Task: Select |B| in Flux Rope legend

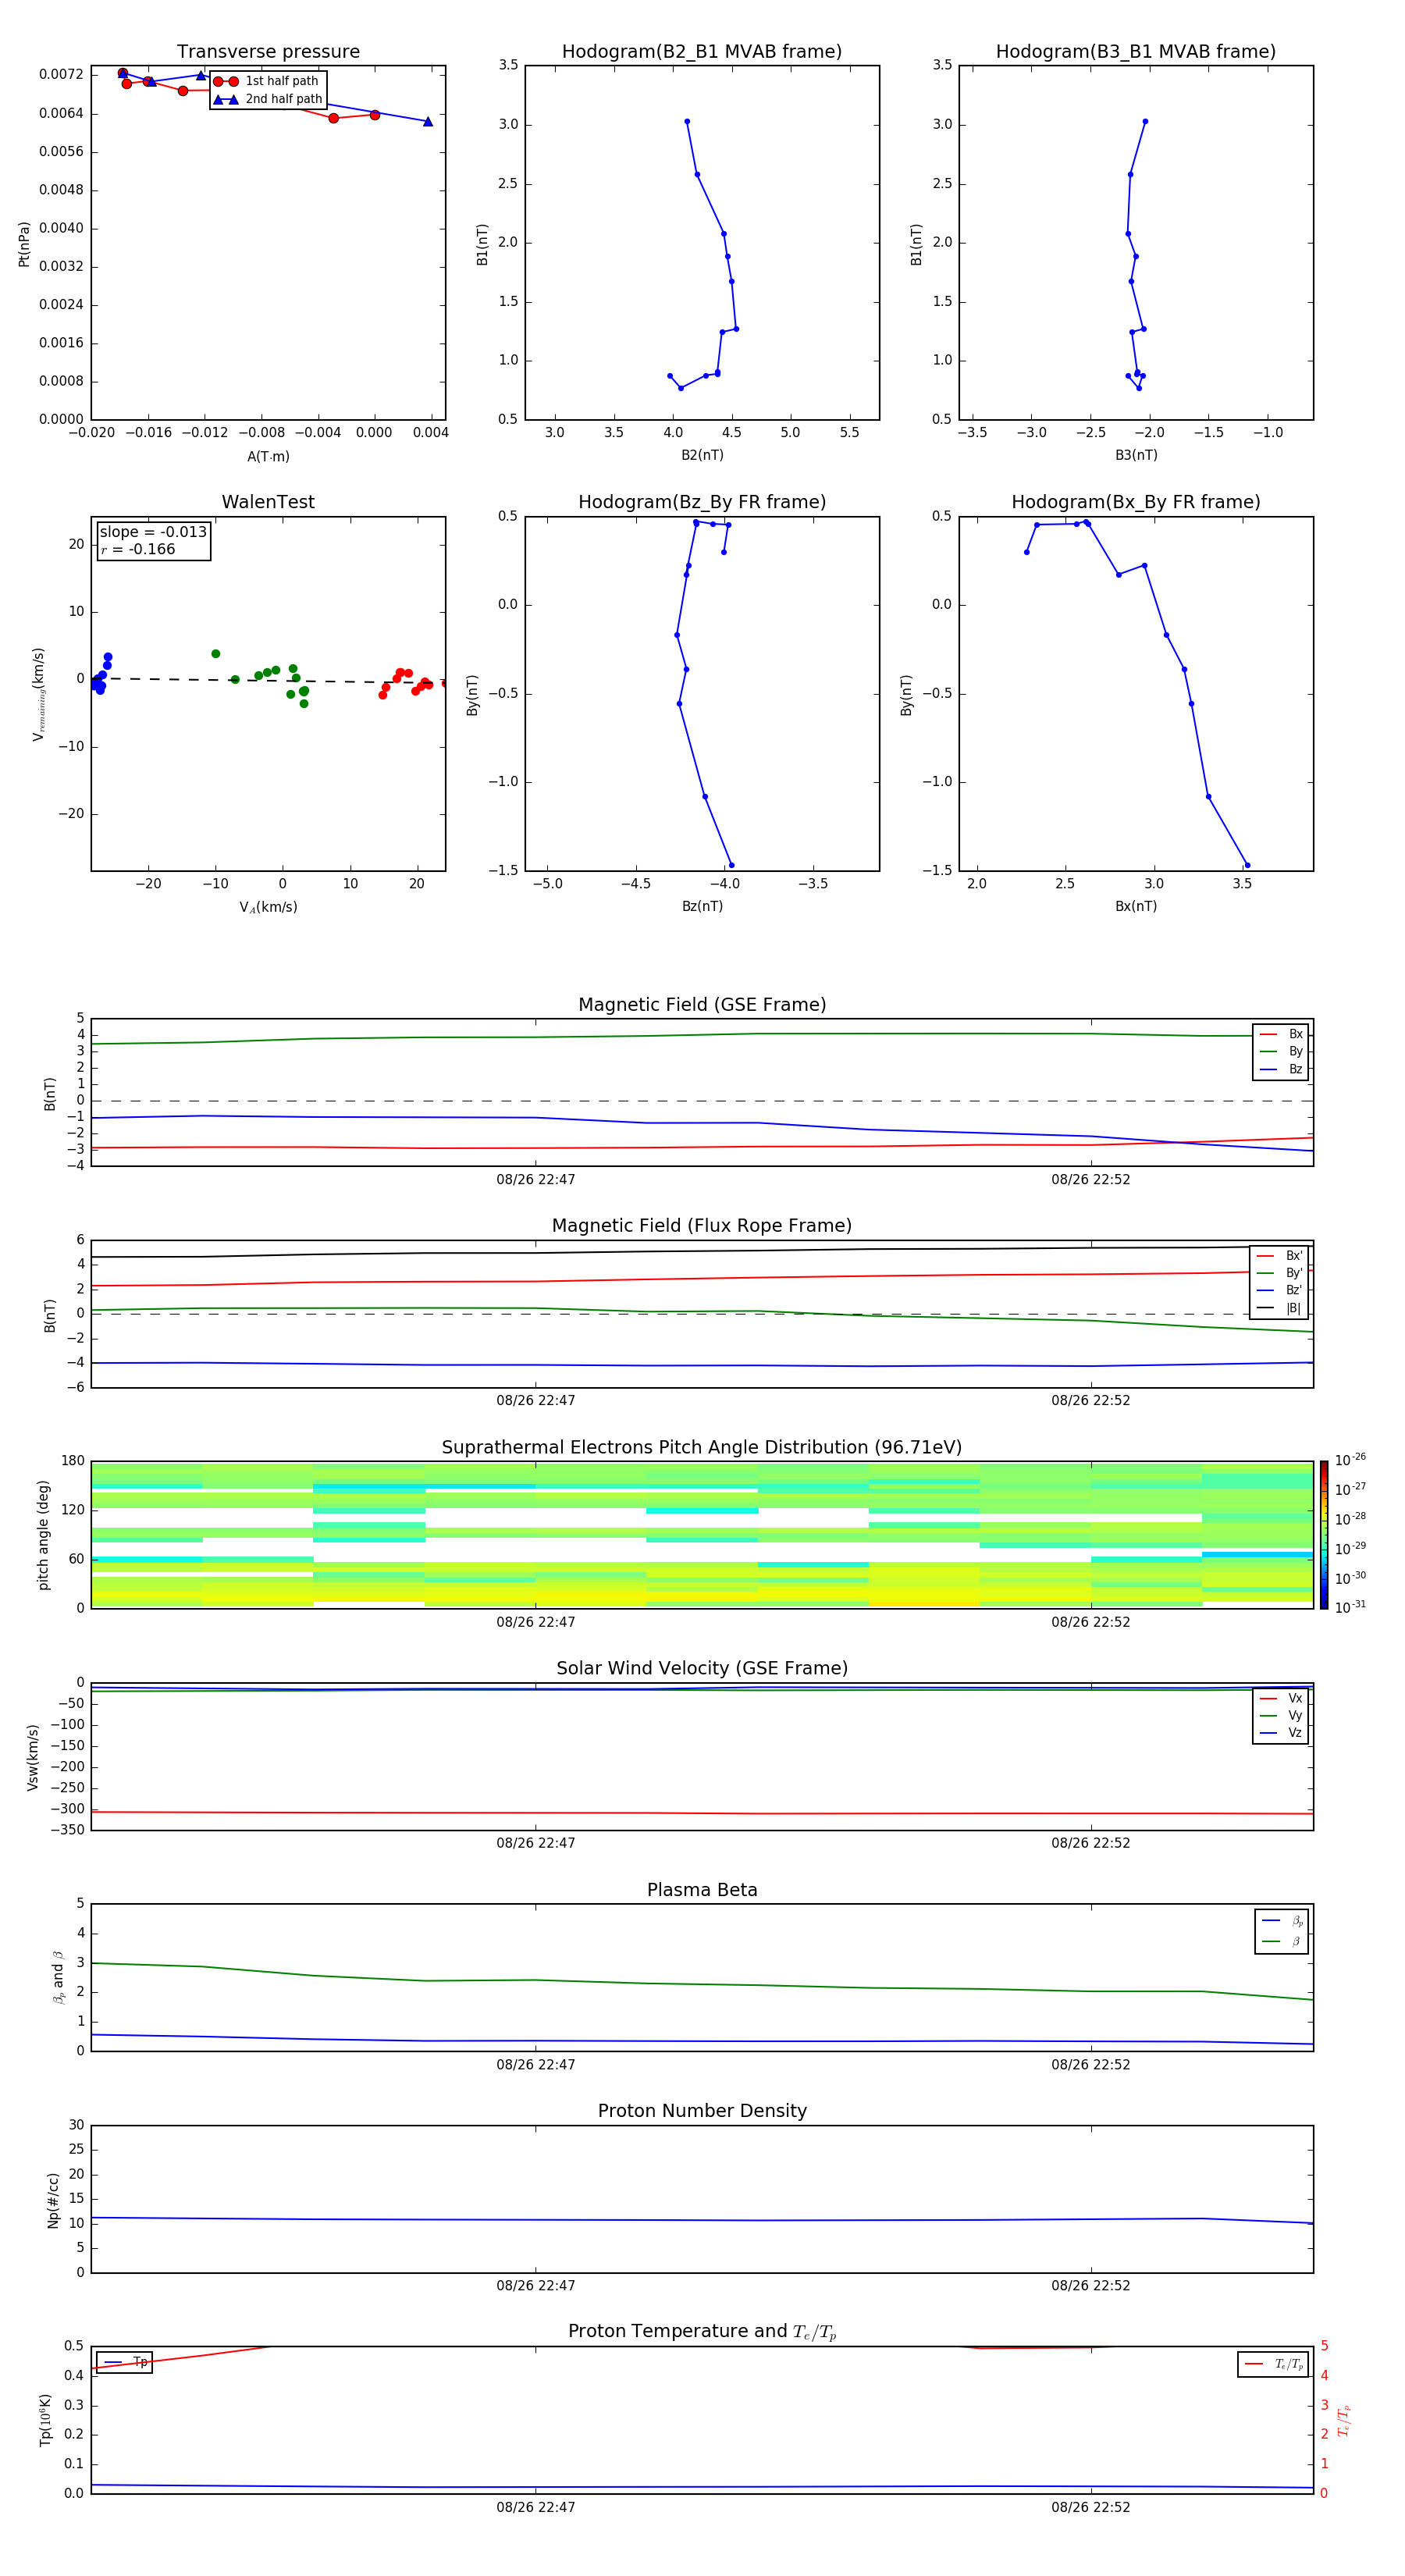Action: coord(1280,1308)
